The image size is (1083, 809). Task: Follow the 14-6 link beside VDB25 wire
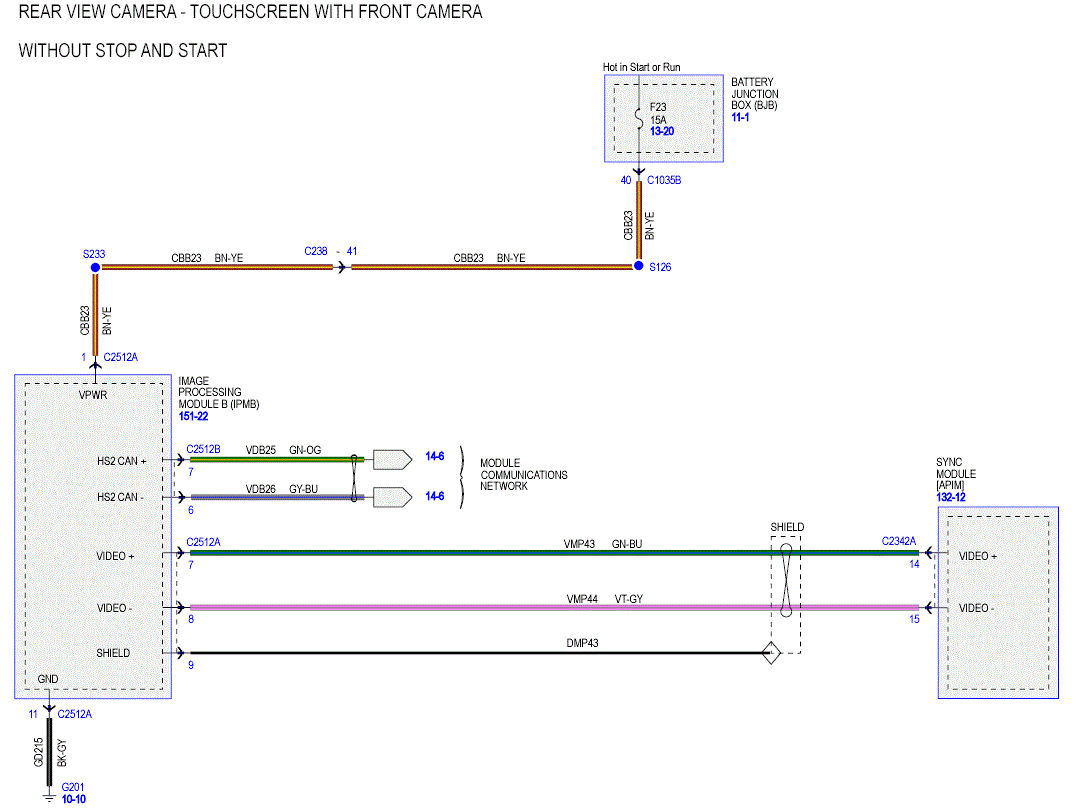(x=434, y=456)
